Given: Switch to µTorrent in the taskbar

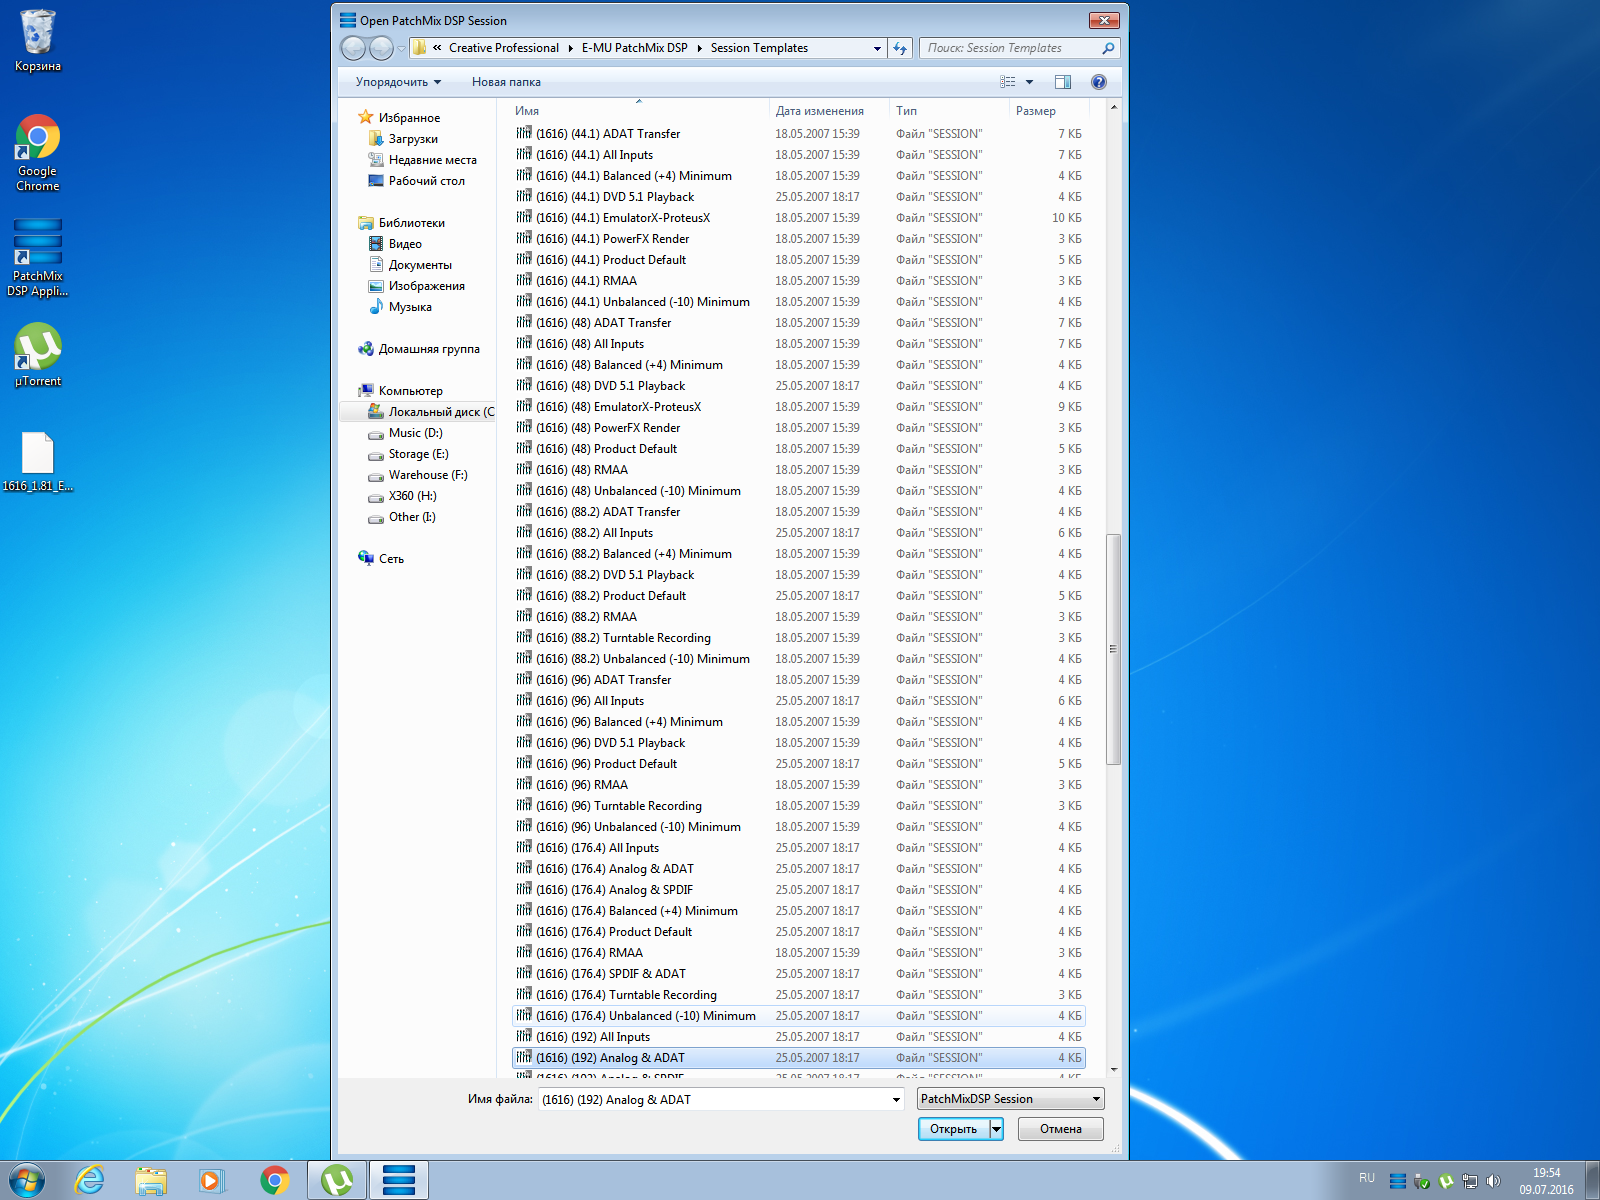Looking at the screenshot, I should coord(337,1181).
